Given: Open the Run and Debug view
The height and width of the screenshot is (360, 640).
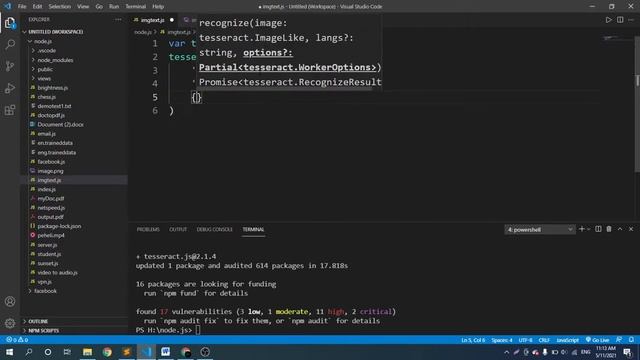Looking at the screenshot, I should [10, 88].
